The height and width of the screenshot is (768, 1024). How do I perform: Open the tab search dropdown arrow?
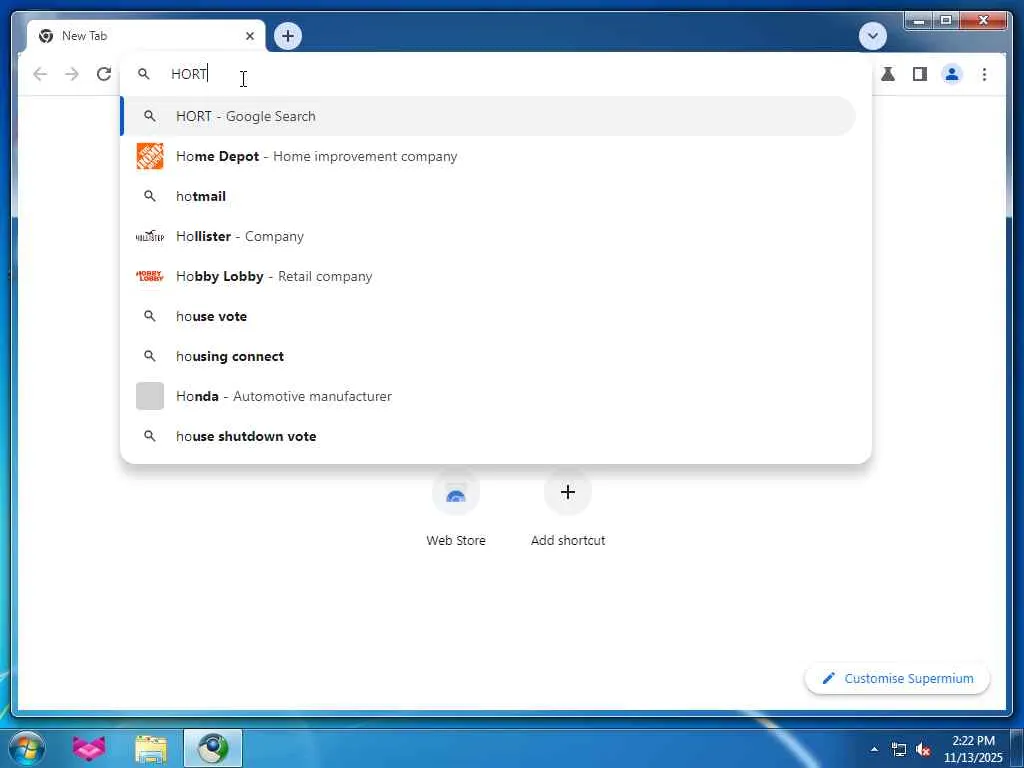tap(872, 36)
